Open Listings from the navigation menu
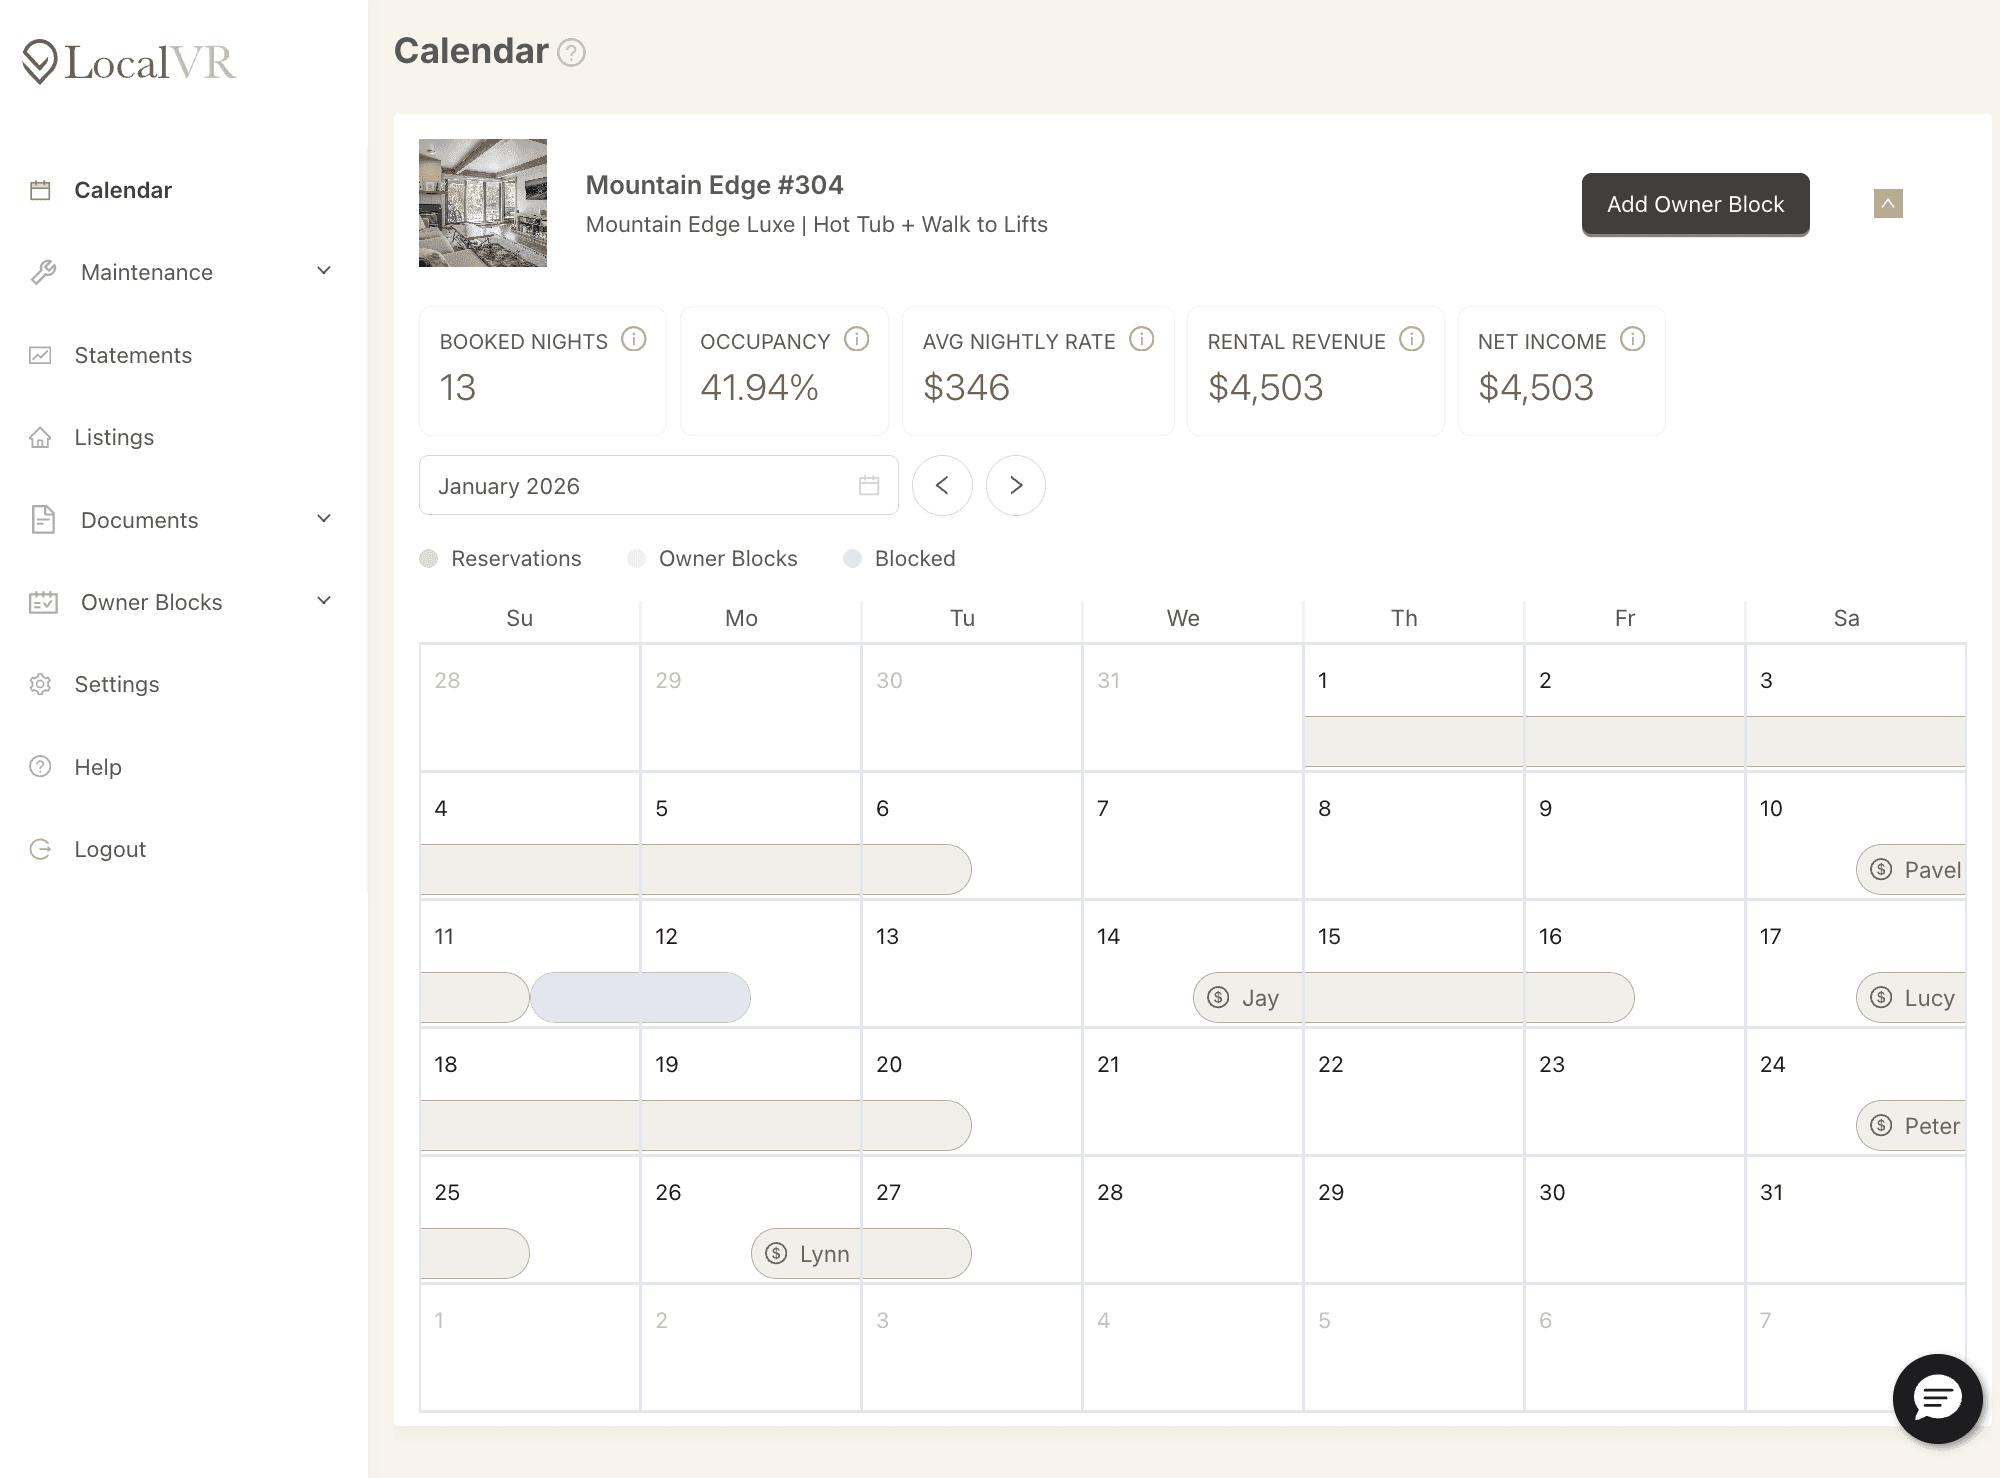This screenshot has width=2000, height=1478. 114,437
